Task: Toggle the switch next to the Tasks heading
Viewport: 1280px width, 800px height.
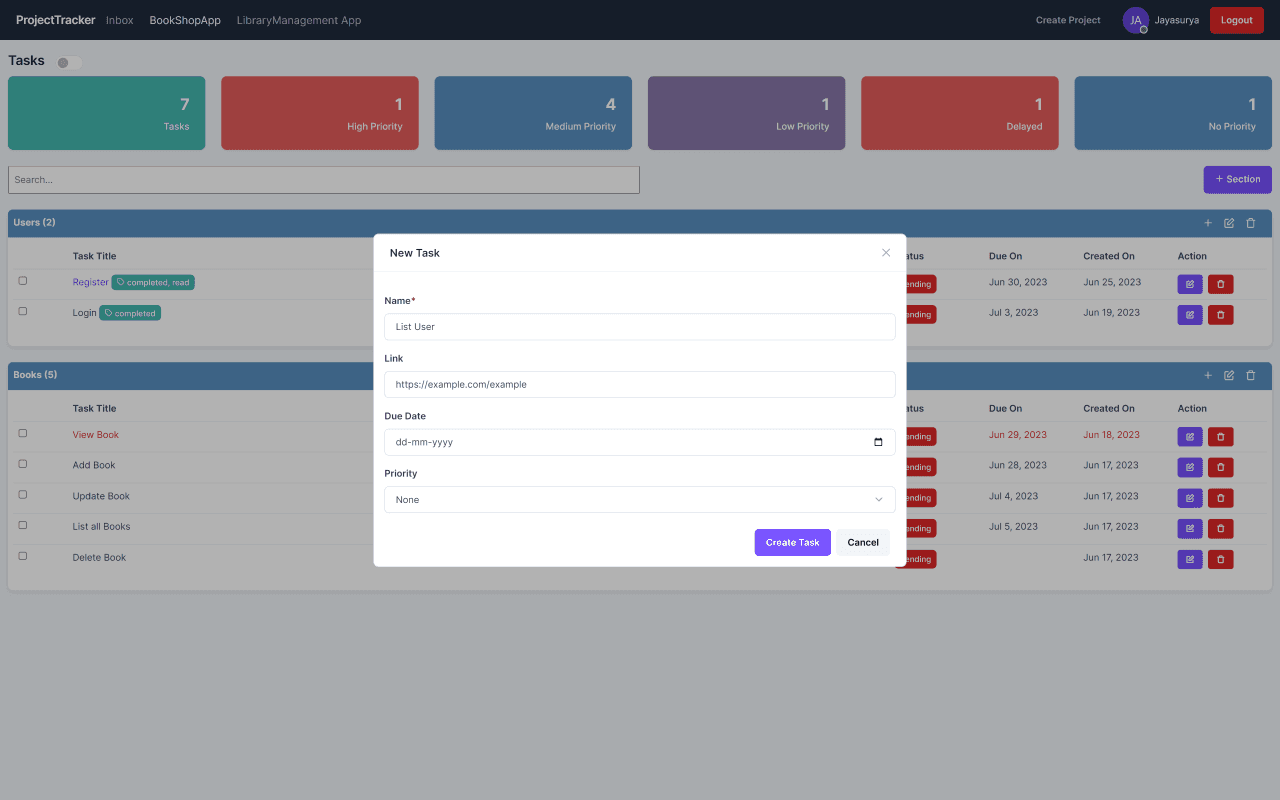Action: pos(68,61)
